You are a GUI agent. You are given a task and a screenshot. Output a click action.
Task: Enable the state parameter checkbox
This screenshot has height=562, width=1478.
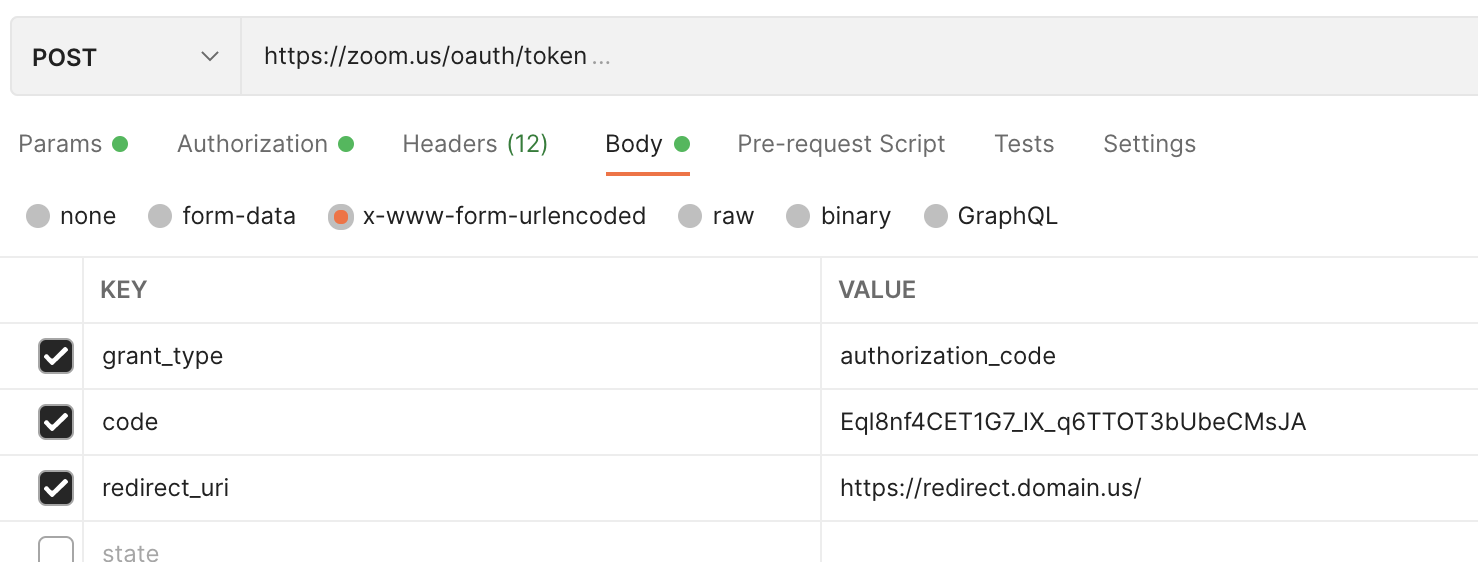click(x=56, y=550)
